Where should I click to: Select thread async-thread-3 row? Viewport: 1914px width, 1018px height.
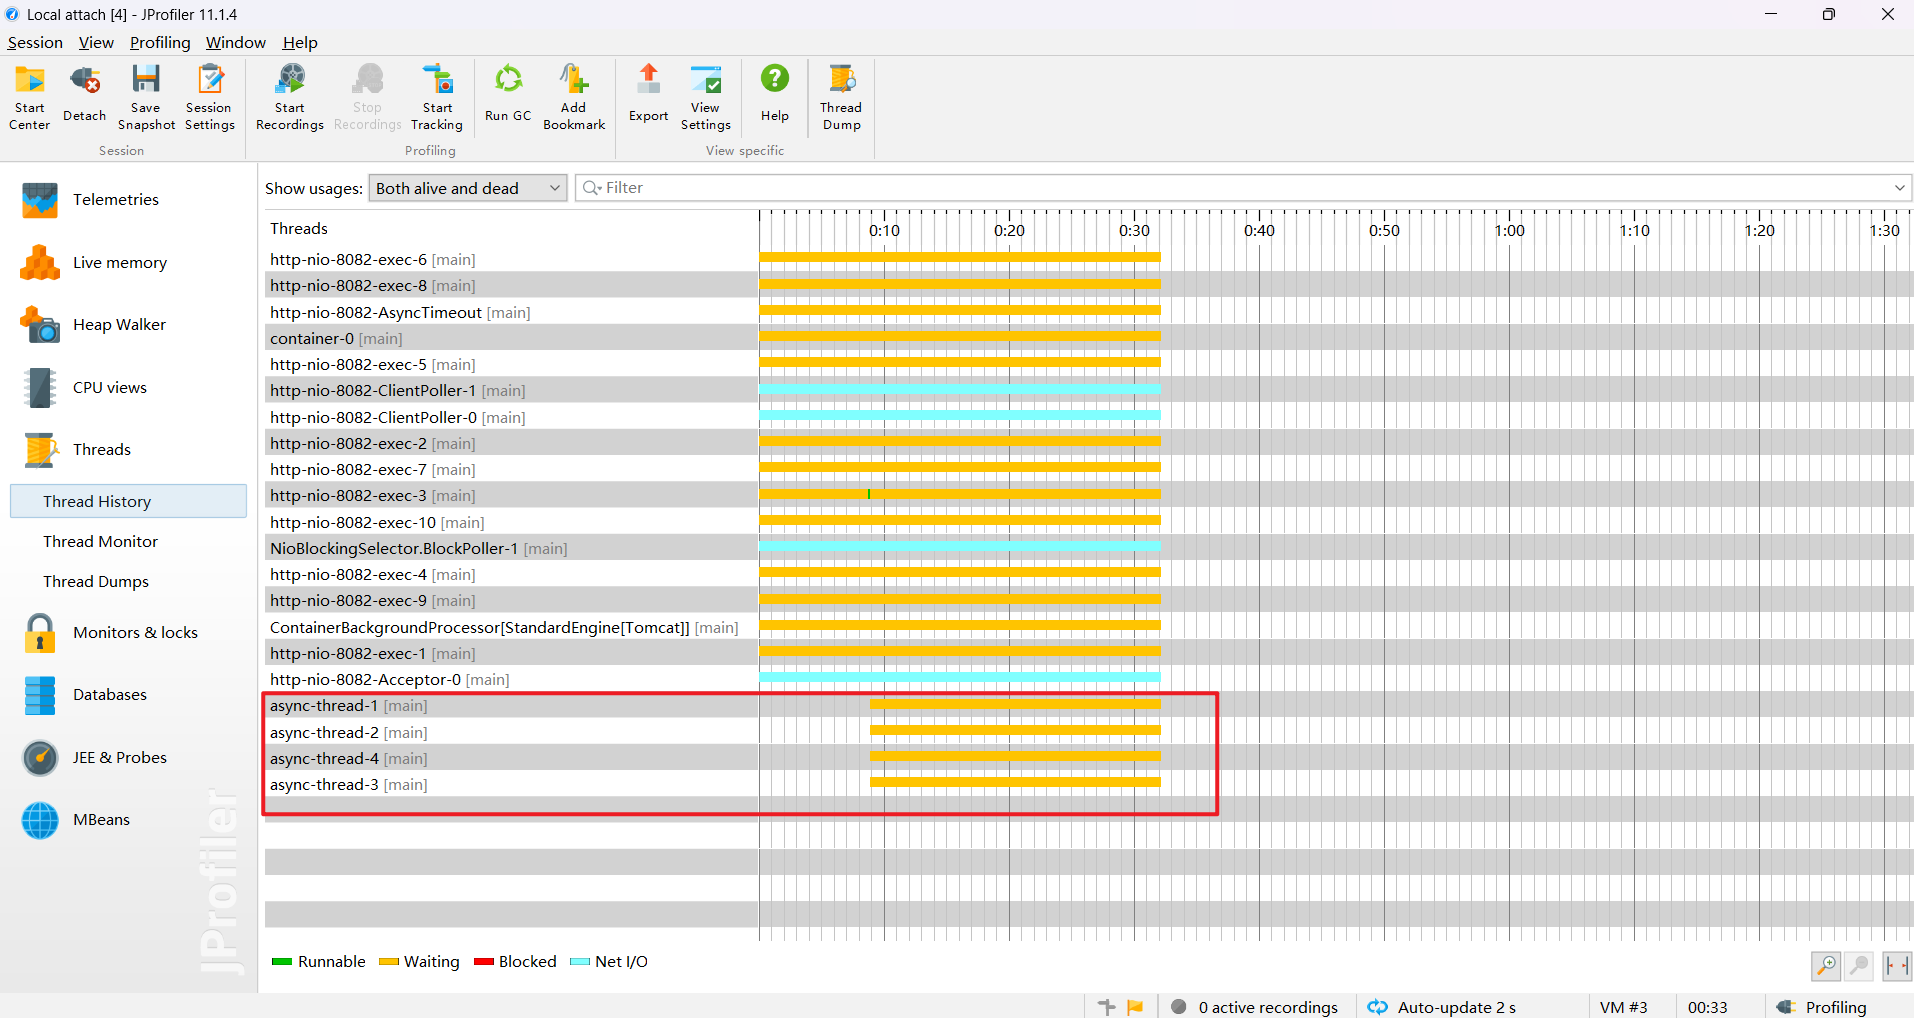511,784
